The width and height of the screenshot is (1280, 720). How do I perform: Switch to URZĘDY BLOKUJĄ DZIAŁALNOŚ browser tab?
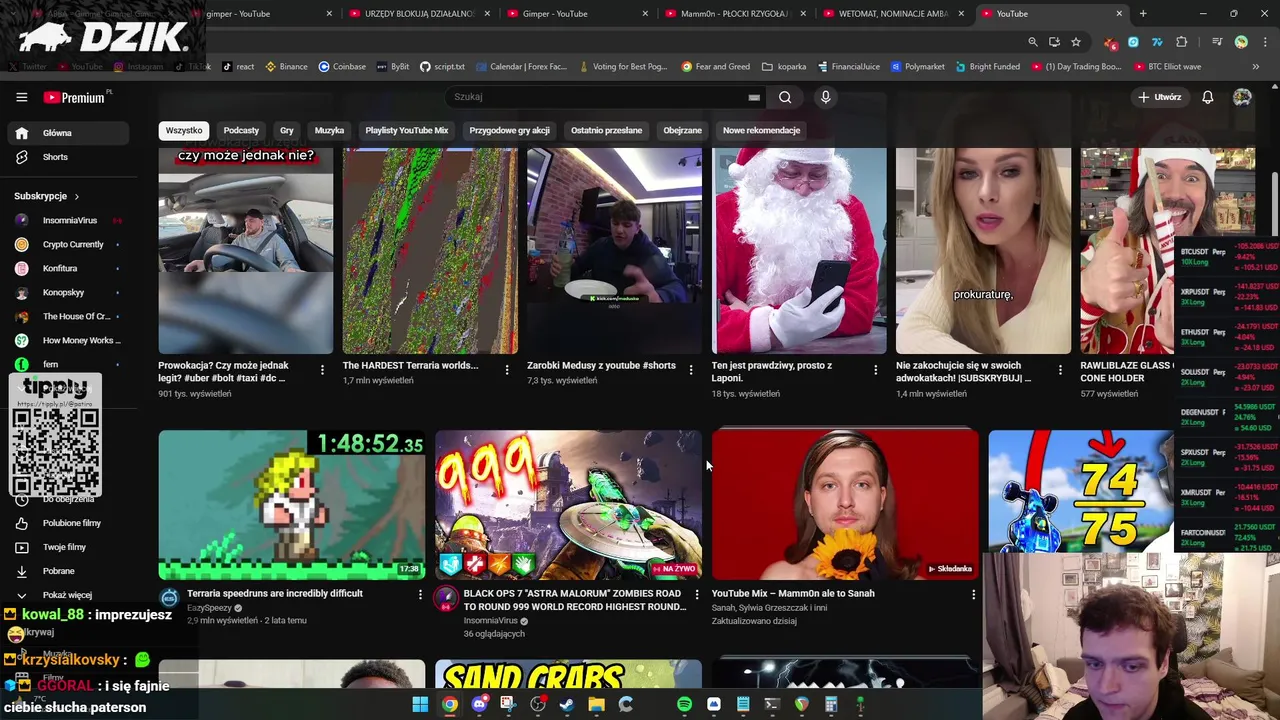pyautogui.click(x=419, y=14)
